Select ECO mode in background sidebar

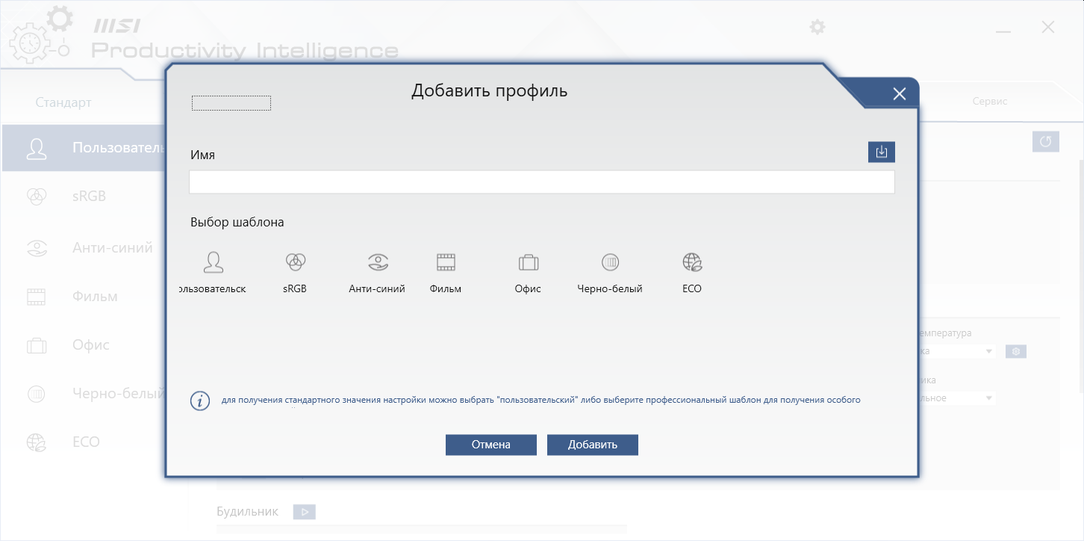tap(83, 442)
